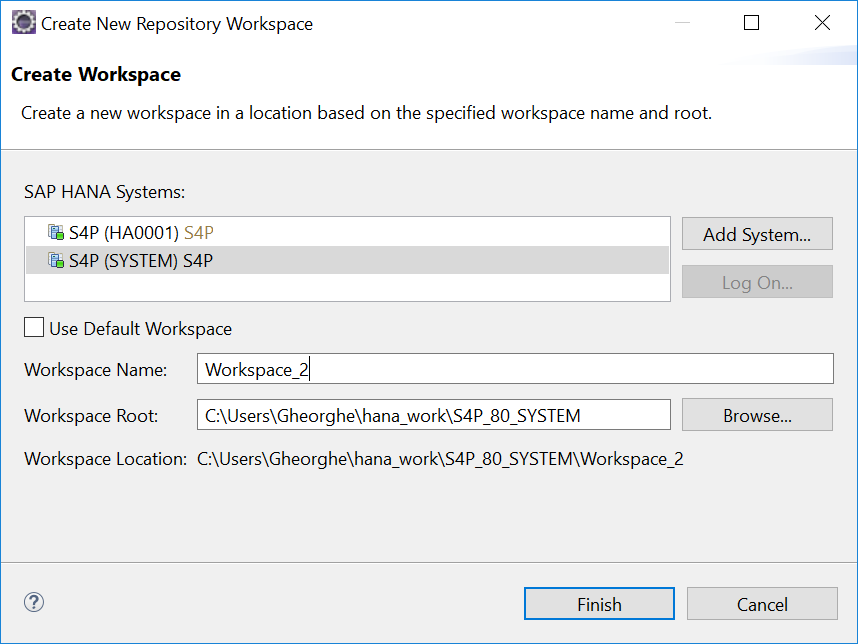Maximize the Create New Repository Workspace window
858x644 pixels.
click(751, 23)
